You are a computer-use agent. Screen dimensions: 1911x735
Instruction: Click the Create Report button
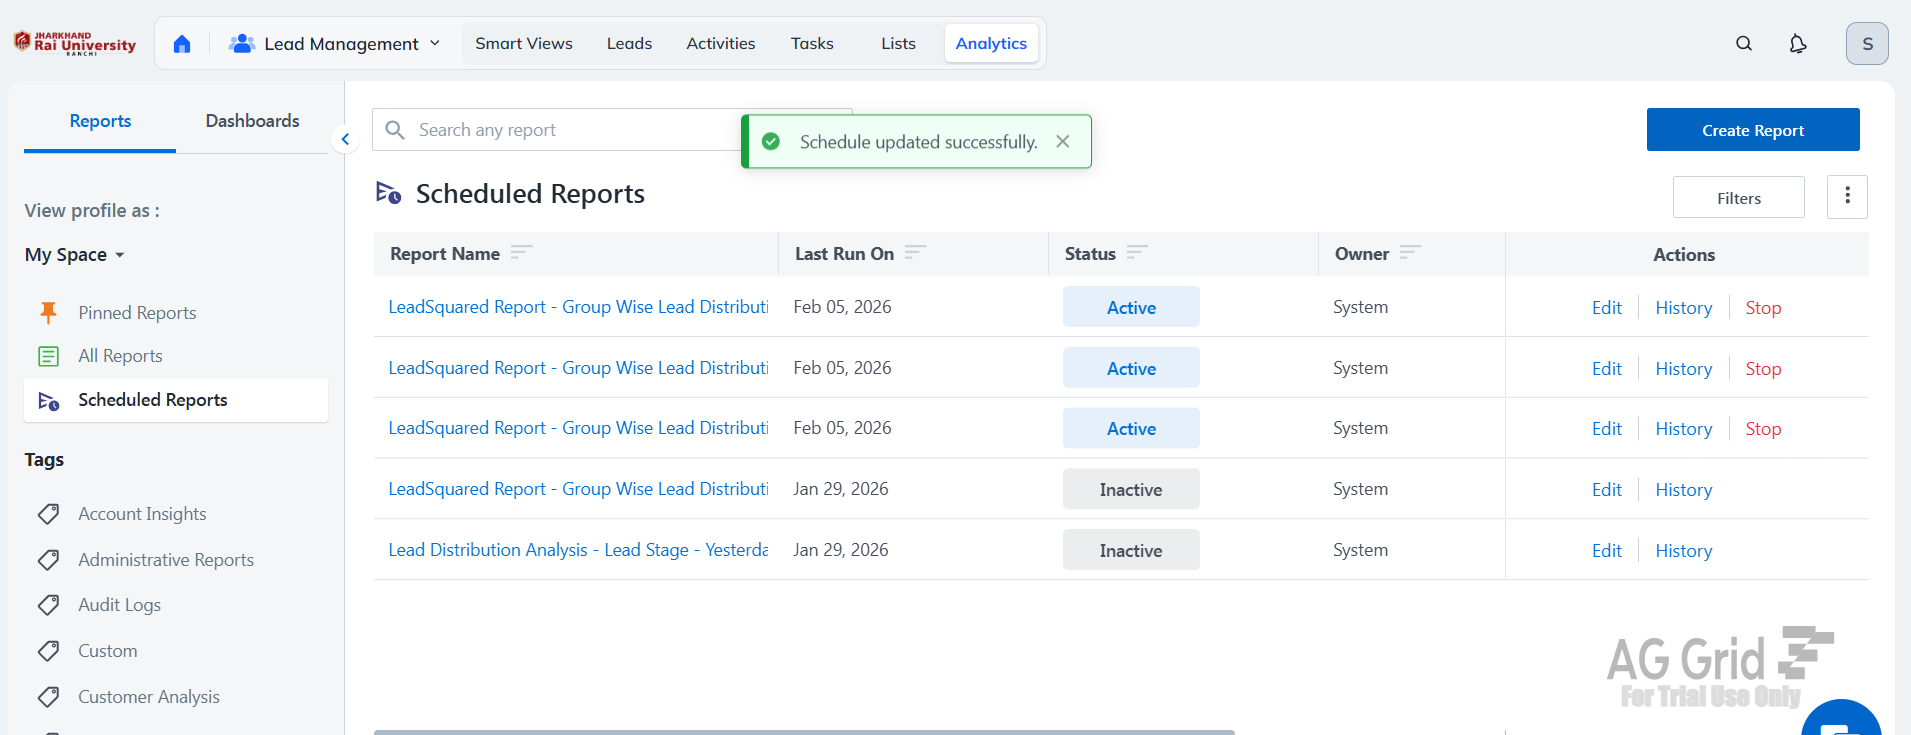pos(1752,130)
